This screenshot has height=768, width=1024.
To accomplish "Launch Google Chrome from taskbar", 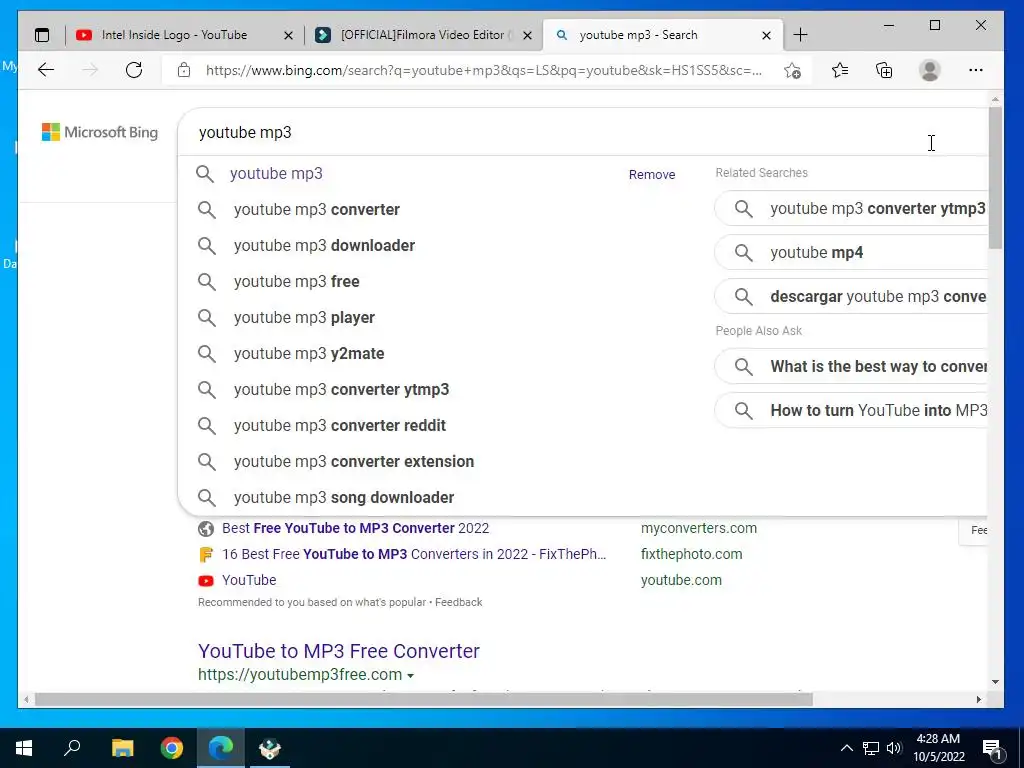I will pos(172,748).
